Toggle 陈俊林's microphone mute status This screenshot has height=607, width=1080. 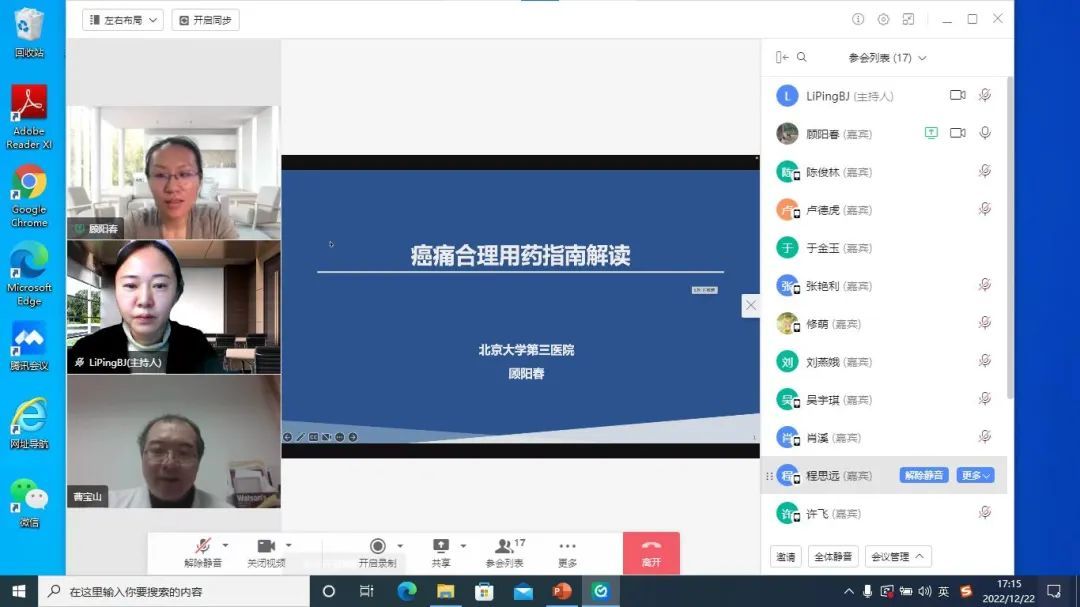[x=985, y=171]
